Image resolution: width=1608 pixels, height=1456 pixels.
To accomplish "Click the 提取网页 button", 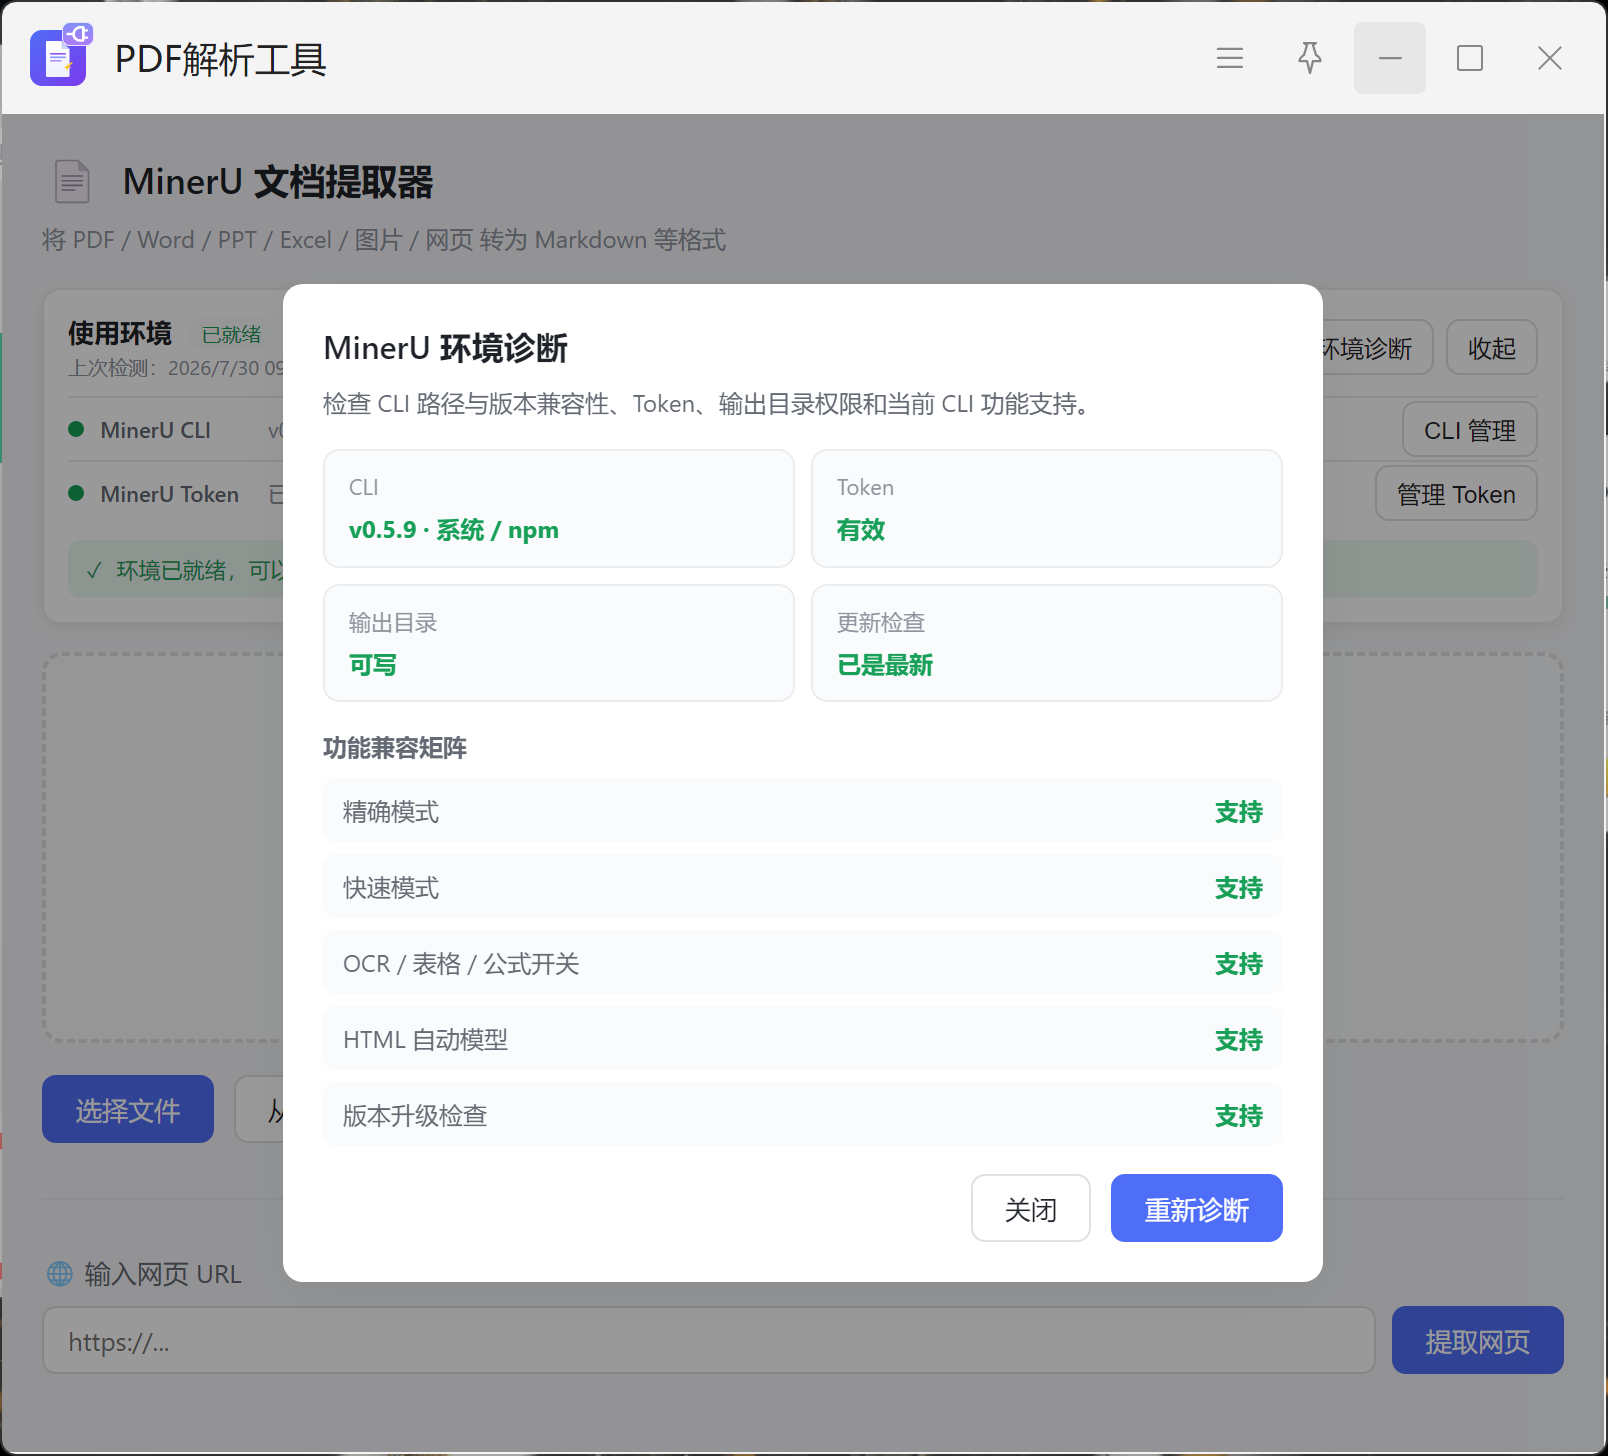I will point(1478,1340).
